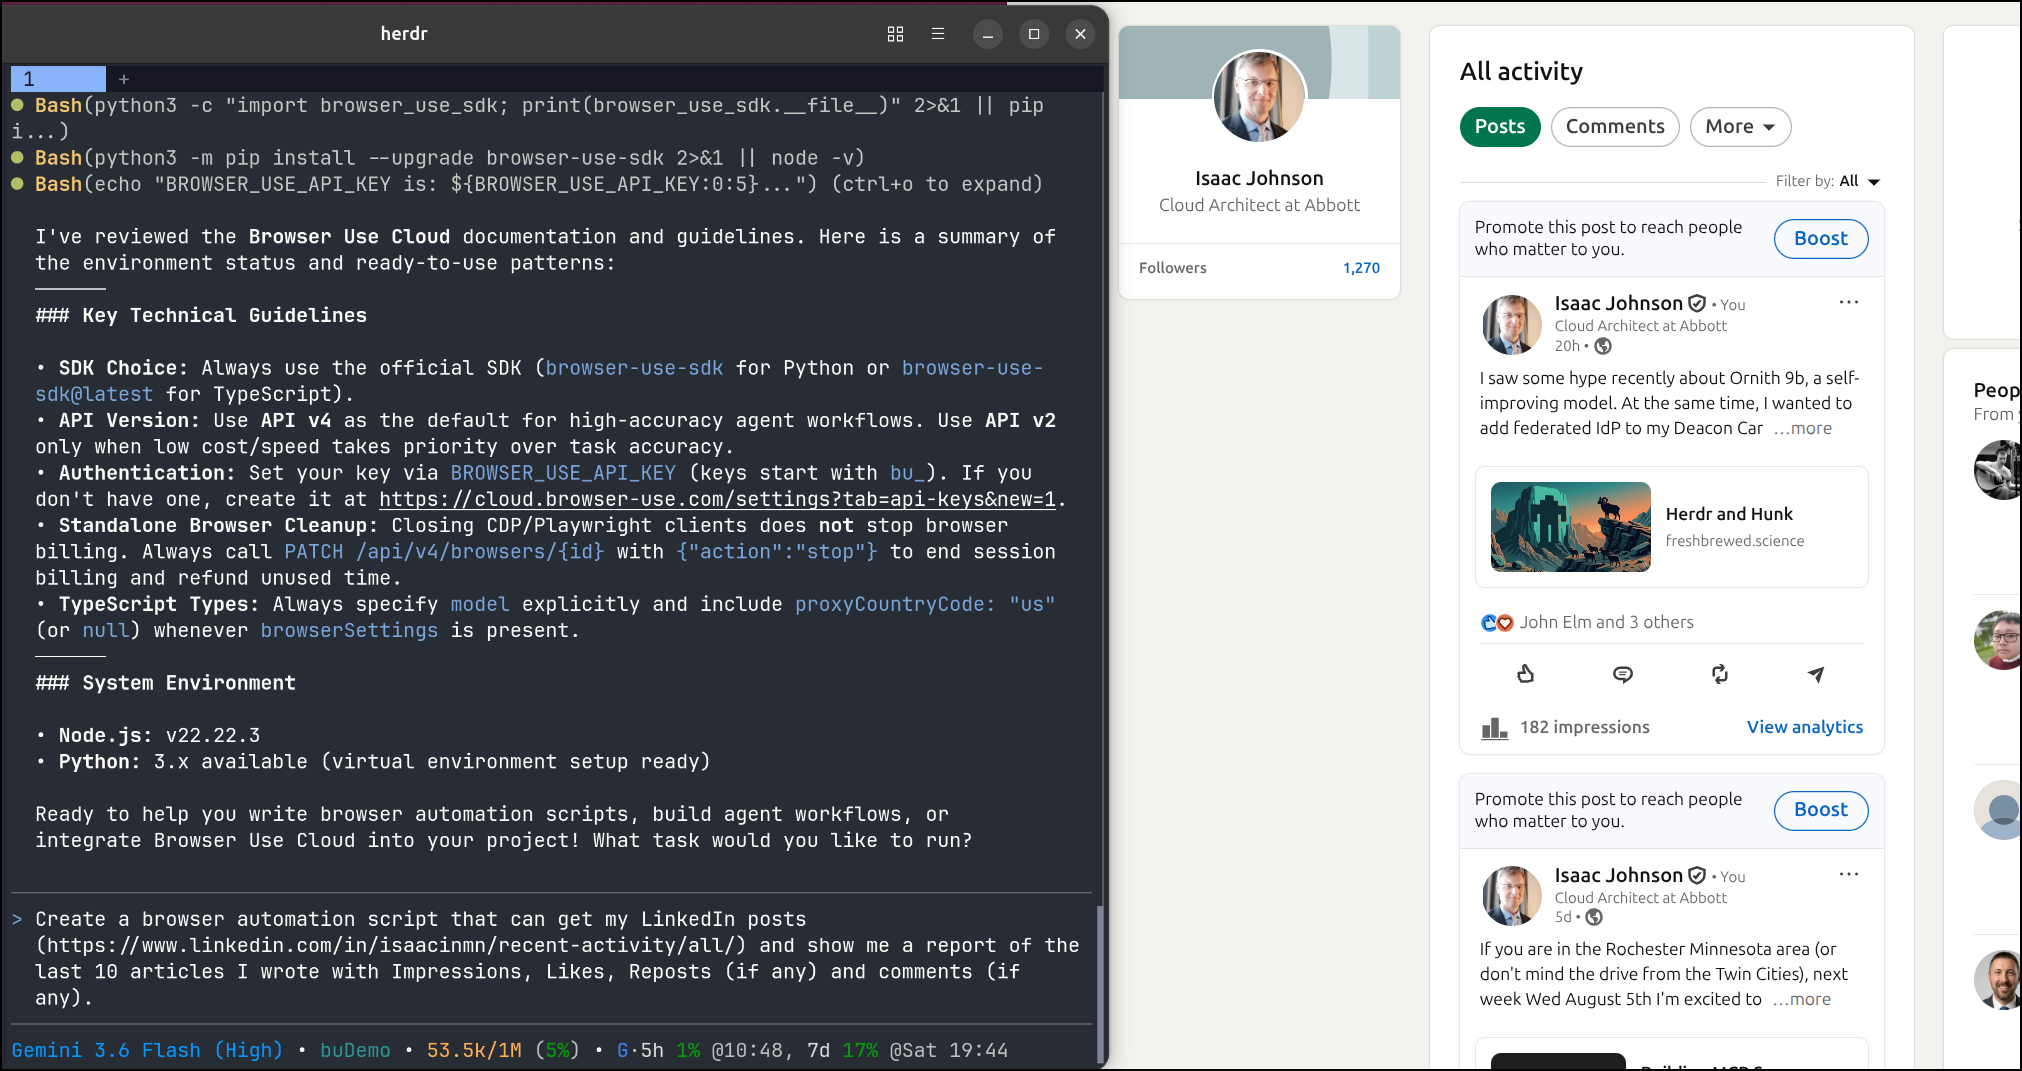Open comments on the Ornith 9b post

click(x=1622, y=674)
